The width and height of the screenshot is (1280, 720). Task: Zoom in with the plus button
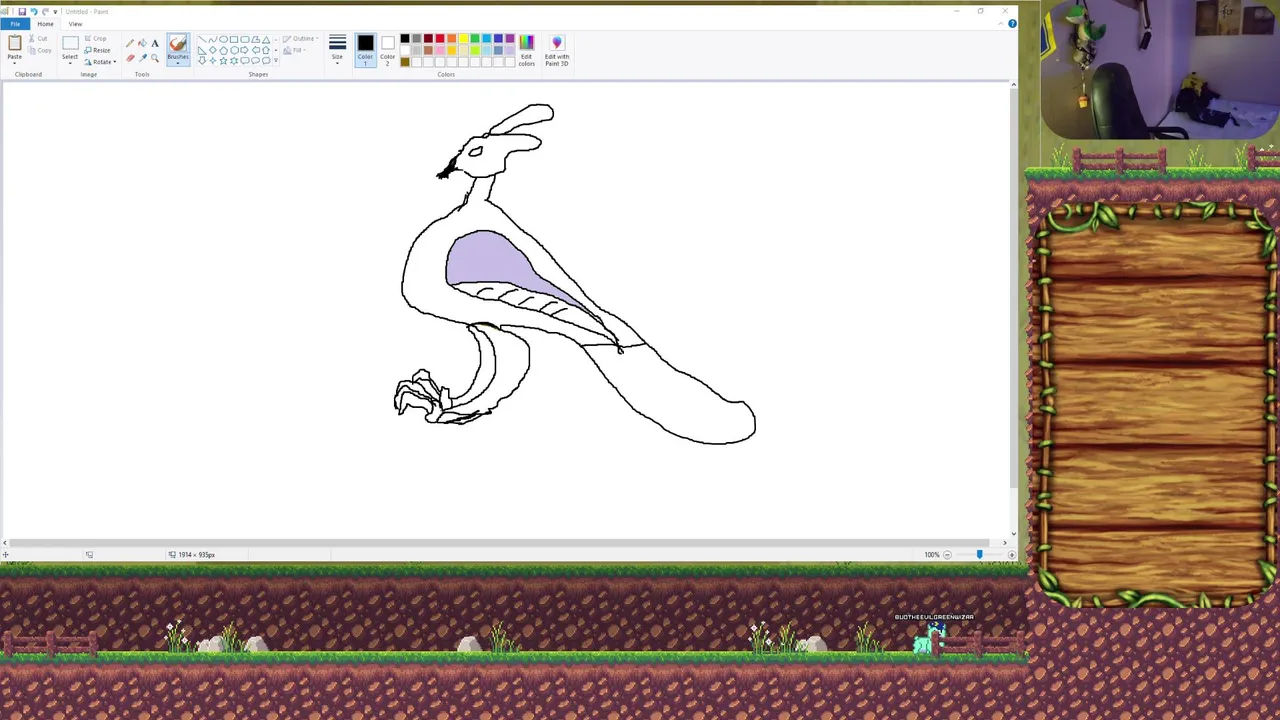pyautogui.click(x=1011, y=555)
